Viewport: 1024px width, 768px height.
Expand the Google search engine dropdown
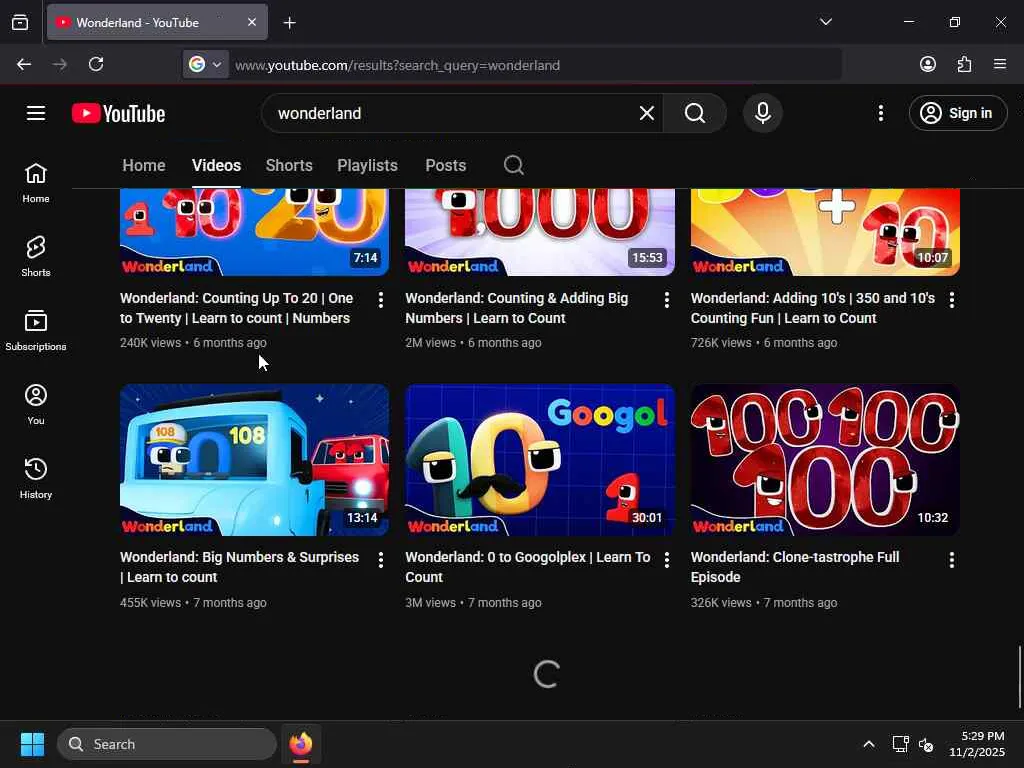[206, 64]
